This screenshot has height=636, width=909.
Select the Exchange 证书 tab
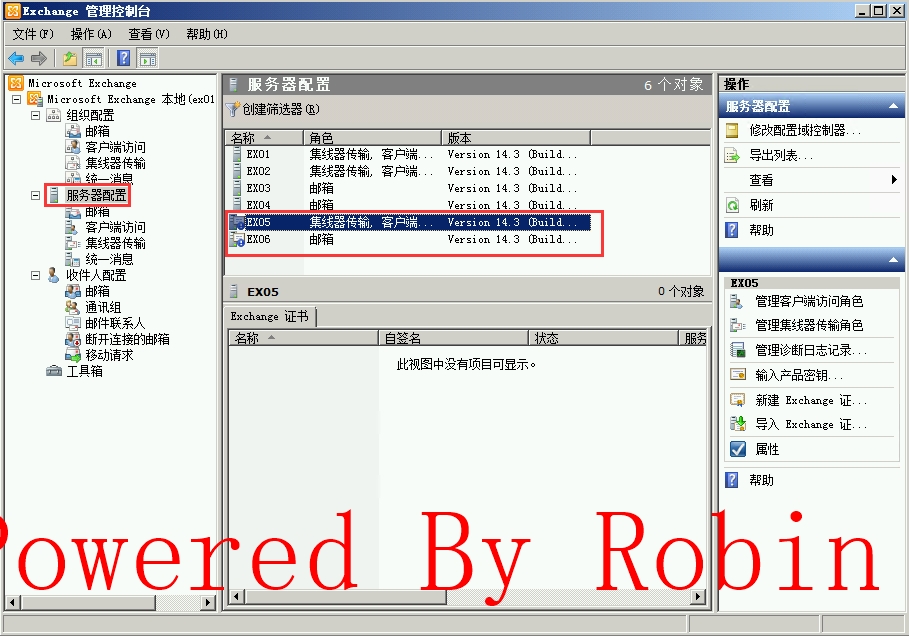270,316
